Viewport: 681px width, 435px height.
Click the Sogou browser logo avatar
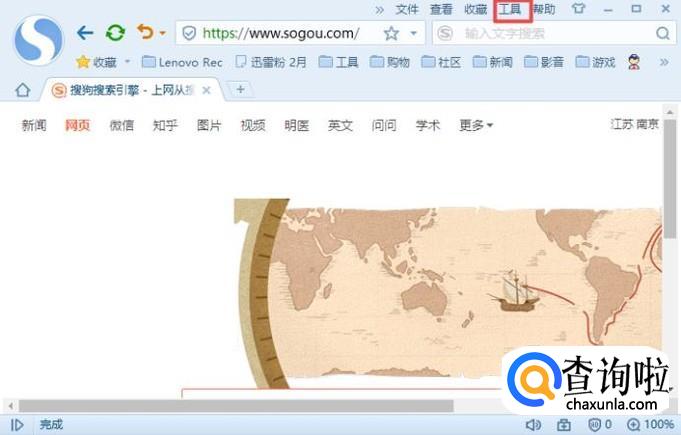38,40
